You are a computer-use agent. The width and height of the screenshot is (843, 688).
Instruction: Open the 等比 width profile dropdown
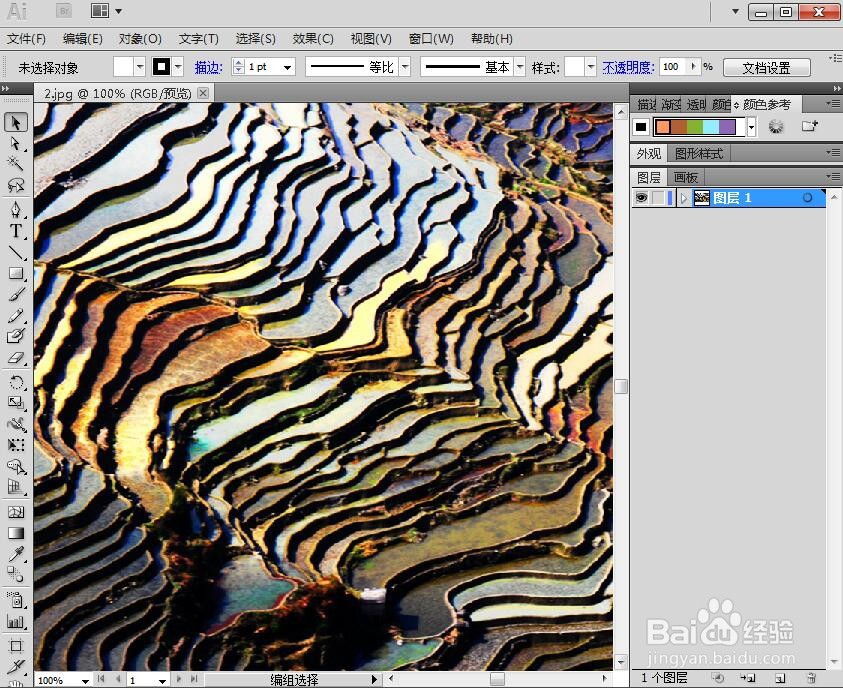point(405,67)
